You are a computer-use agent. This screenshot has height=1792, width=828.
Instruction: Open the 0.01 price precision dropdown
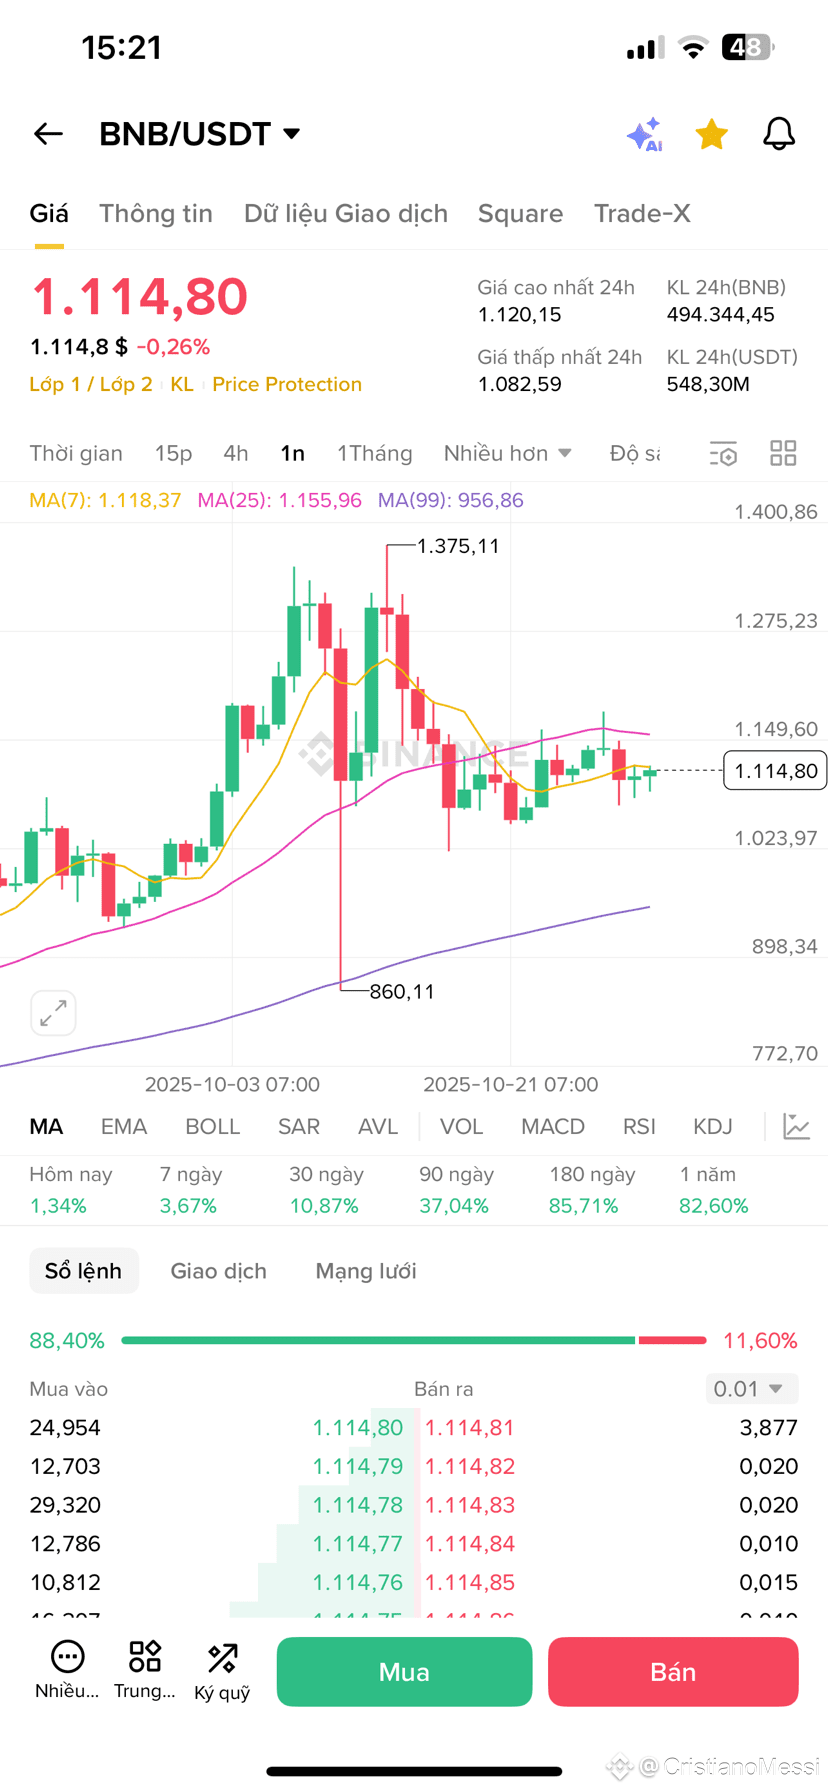(x=750, y=1389)
